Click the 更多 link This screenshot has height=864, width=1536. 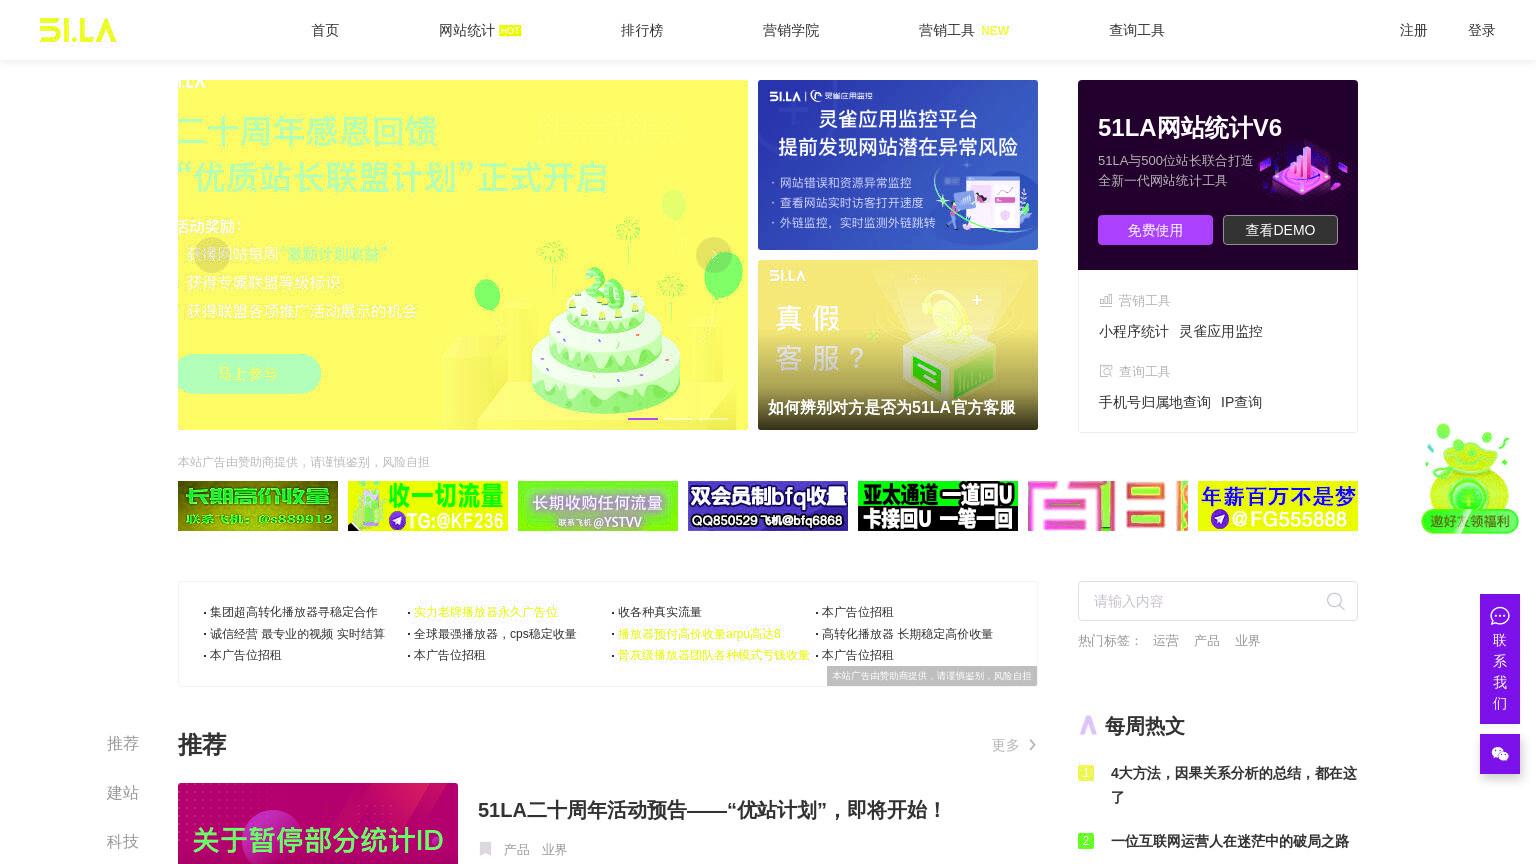click(1005, 745)
